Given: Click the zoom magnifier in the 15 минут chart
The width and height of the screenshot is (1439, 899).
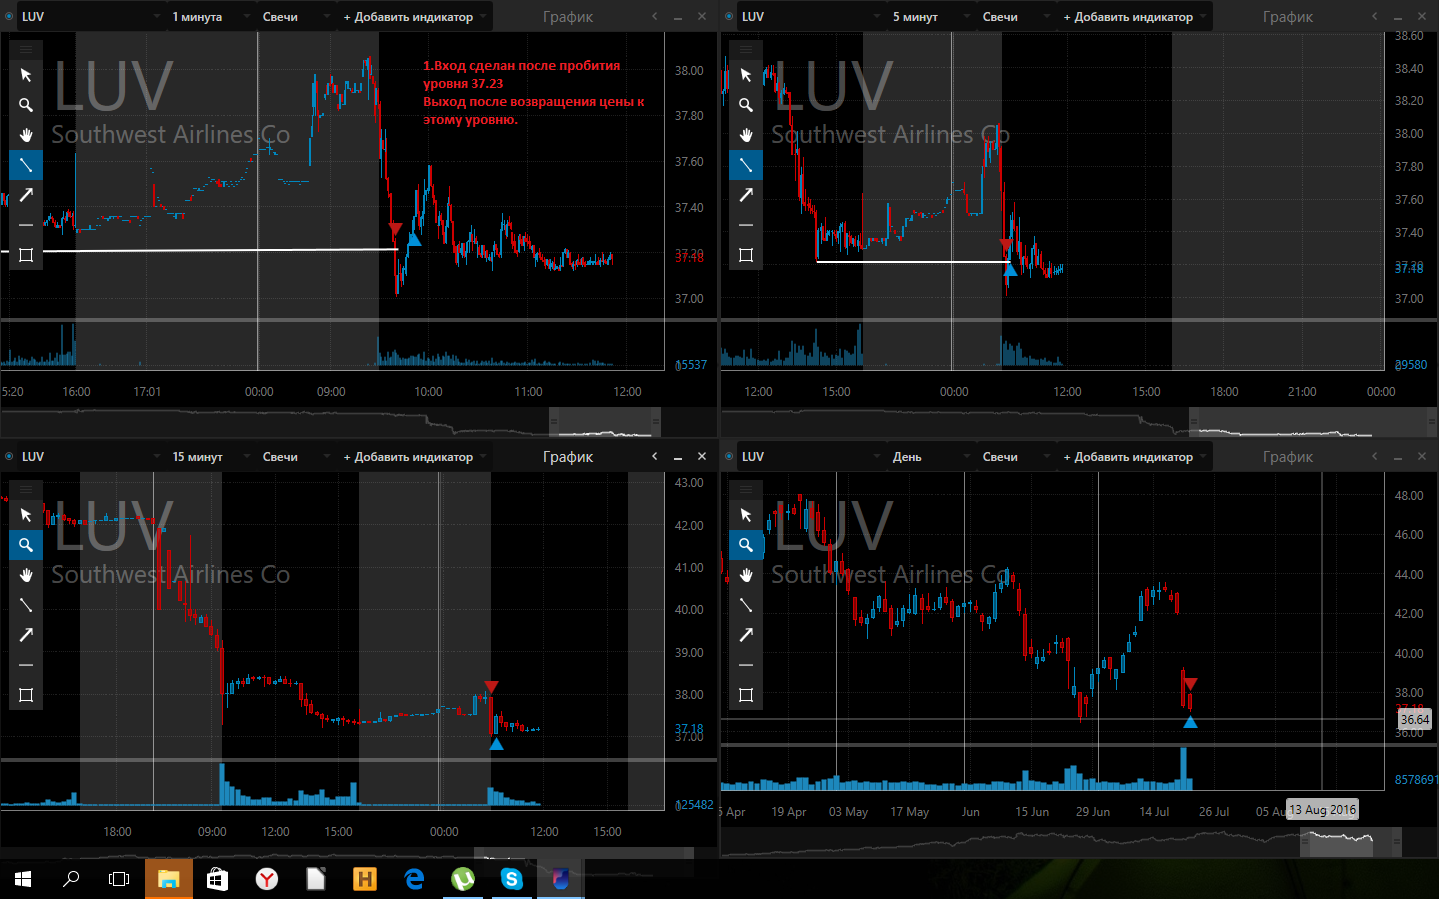Looking at the screenshot, I should coord(26,545).
